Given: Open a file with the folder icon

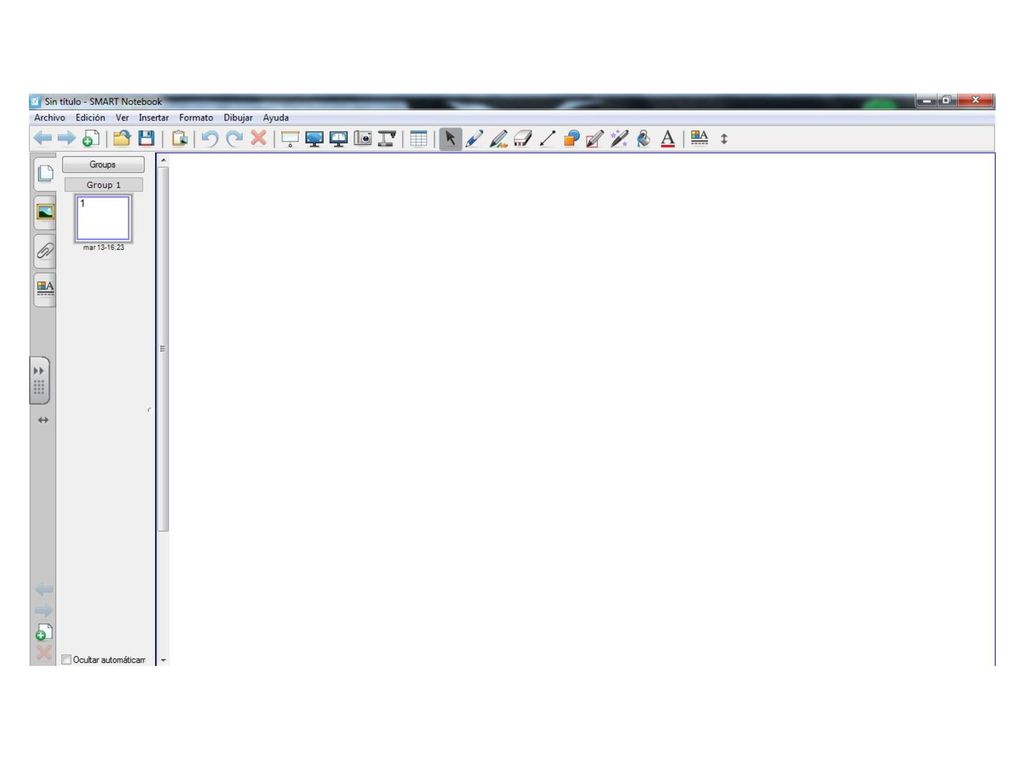Looking at the screenshot, I should pyautogui.click(x=121, y=138).
